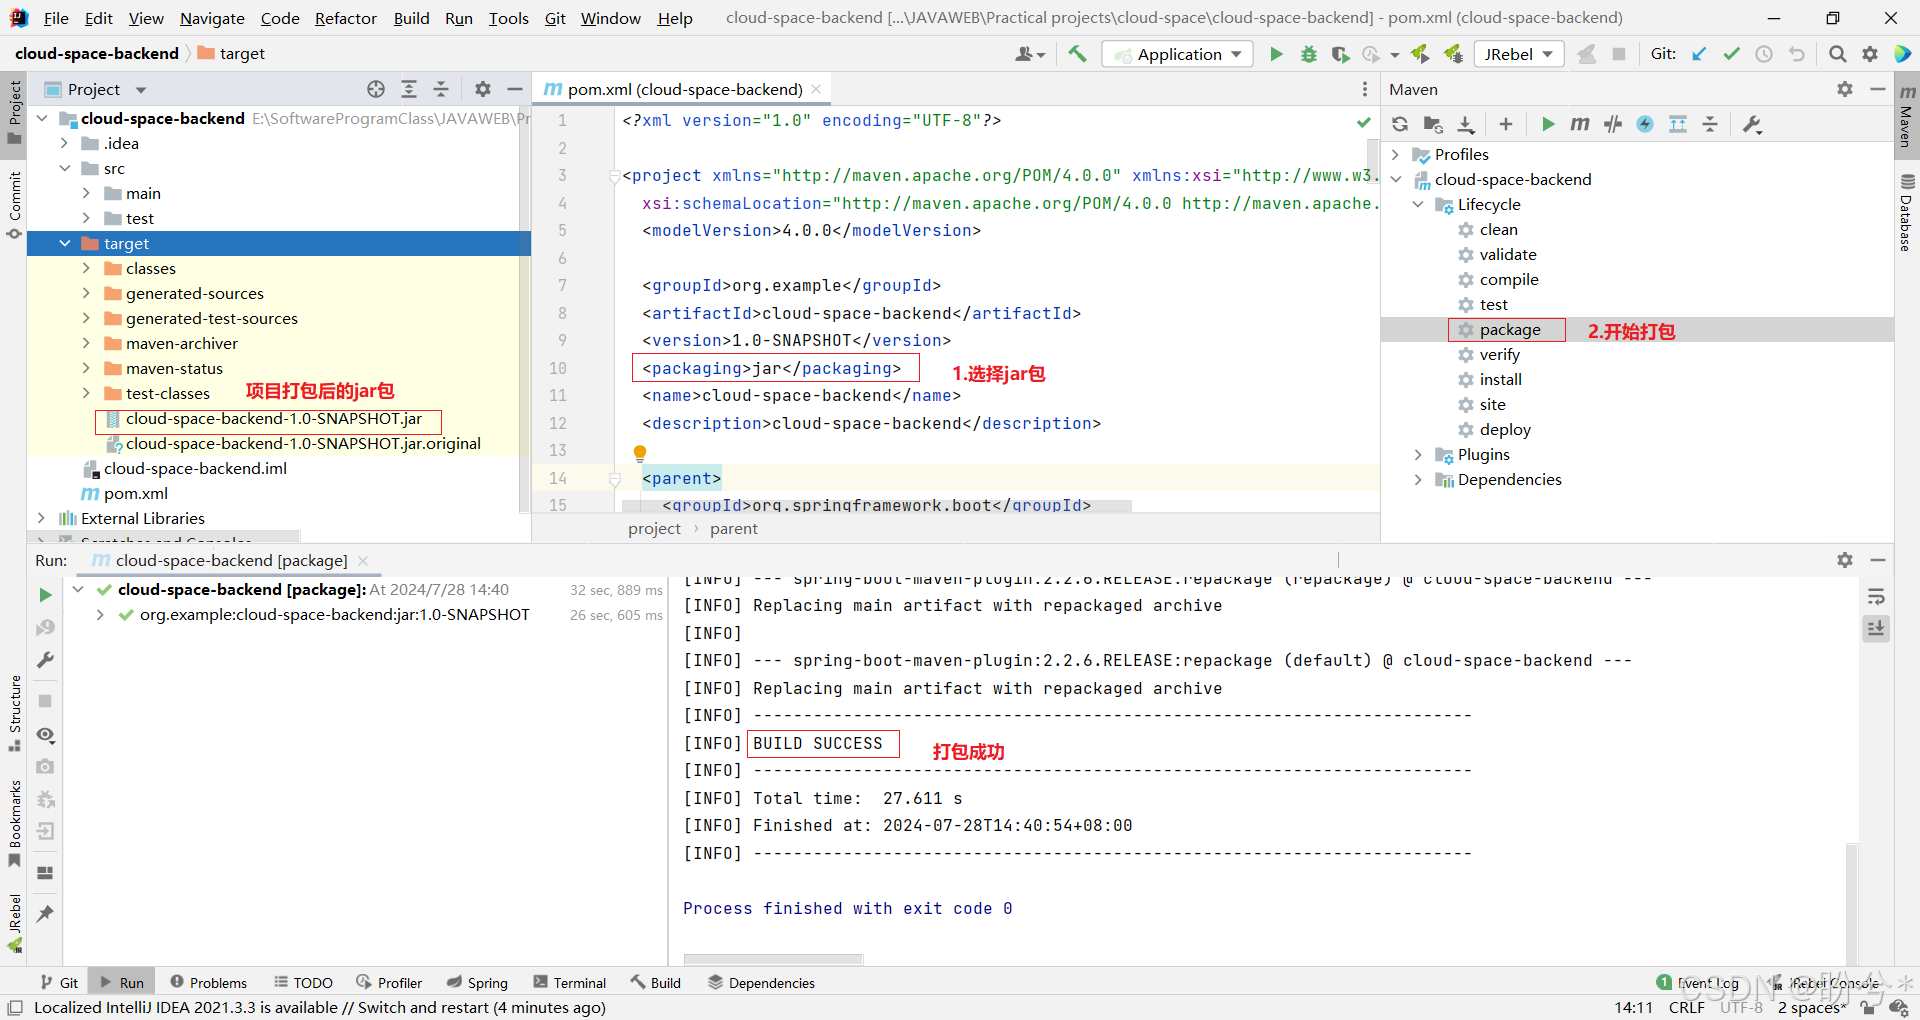Toggle soft-wrap in Run console
Screen dimensions: 1920x1020
1876,597
